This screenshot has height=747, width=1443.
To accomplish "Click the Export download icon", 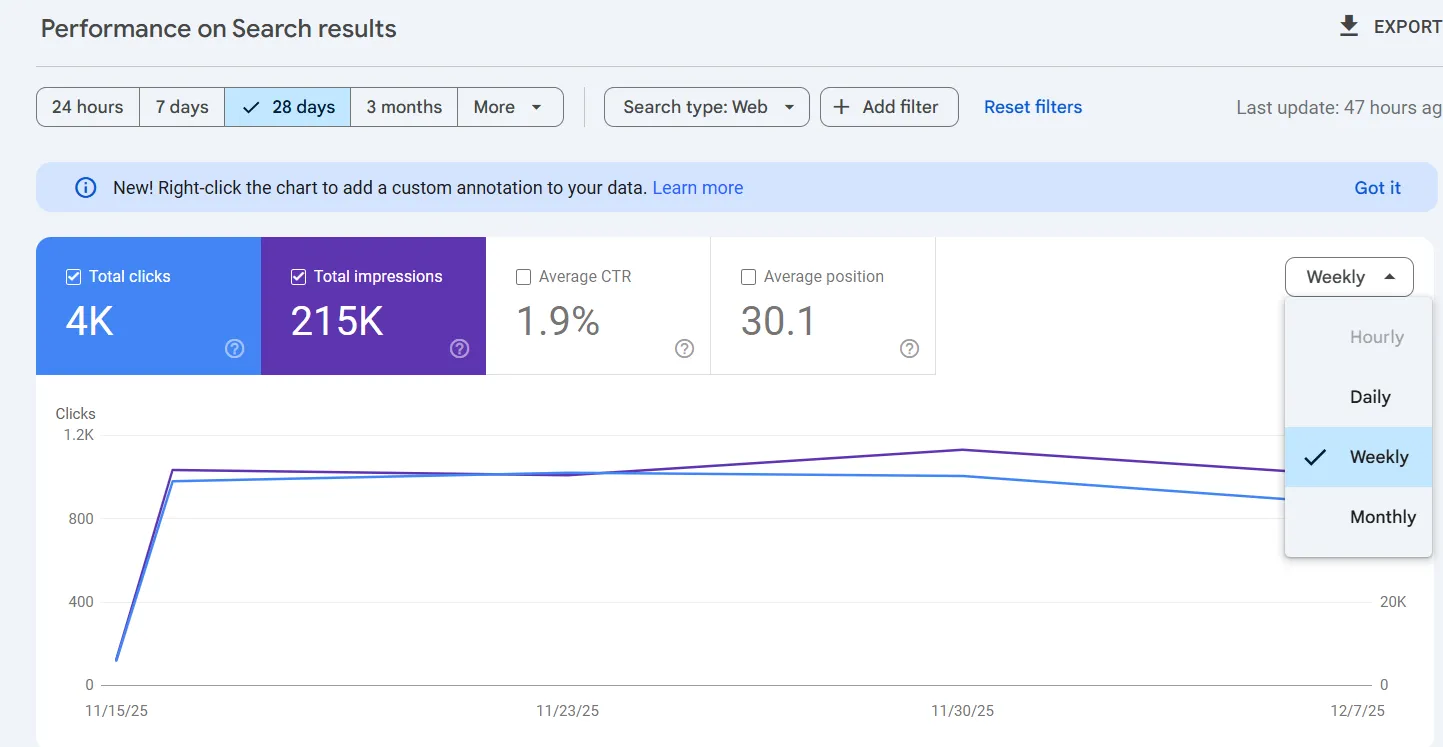I will click(x=1349, y=25).
